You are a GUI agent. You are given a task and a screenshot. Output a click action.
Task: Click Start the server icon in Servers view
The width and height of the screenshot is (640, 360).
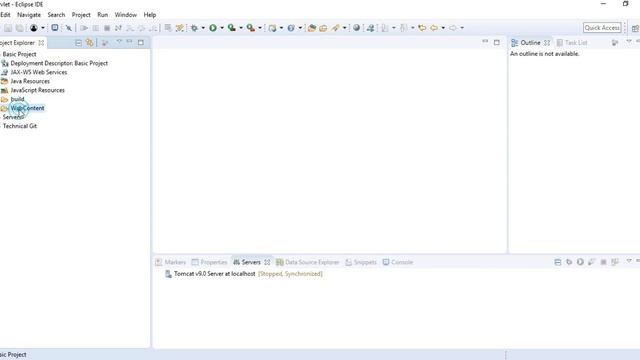coord(580,262)
